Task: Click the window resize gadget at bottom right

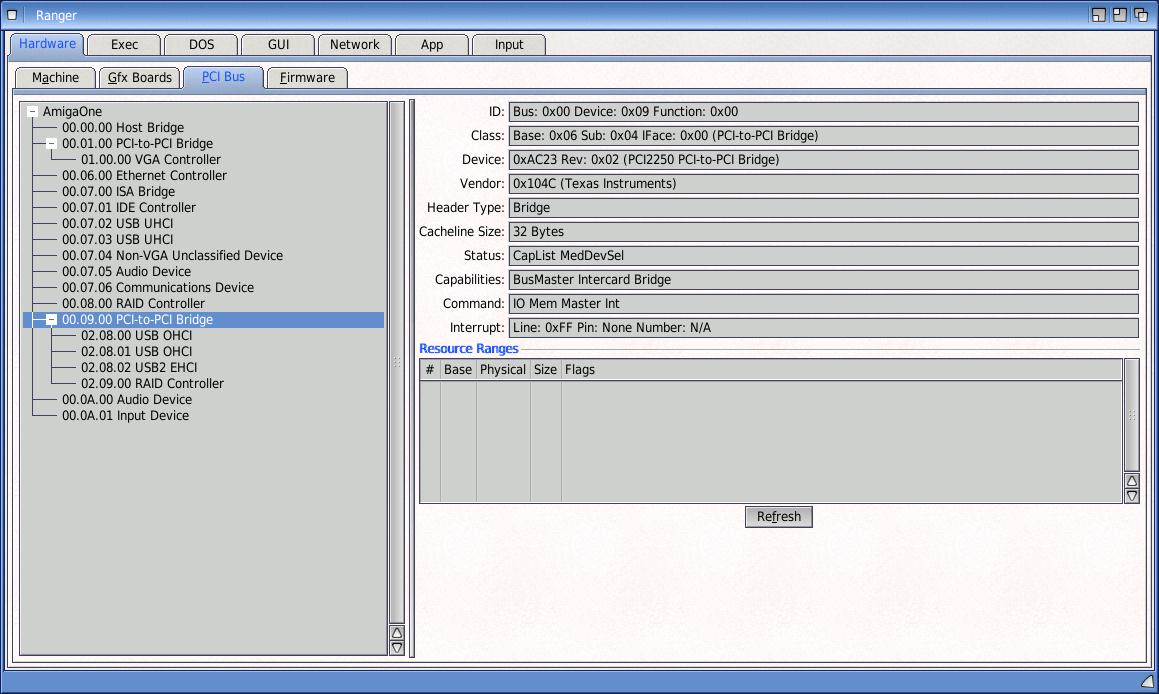Action: tap(1147, 682)
